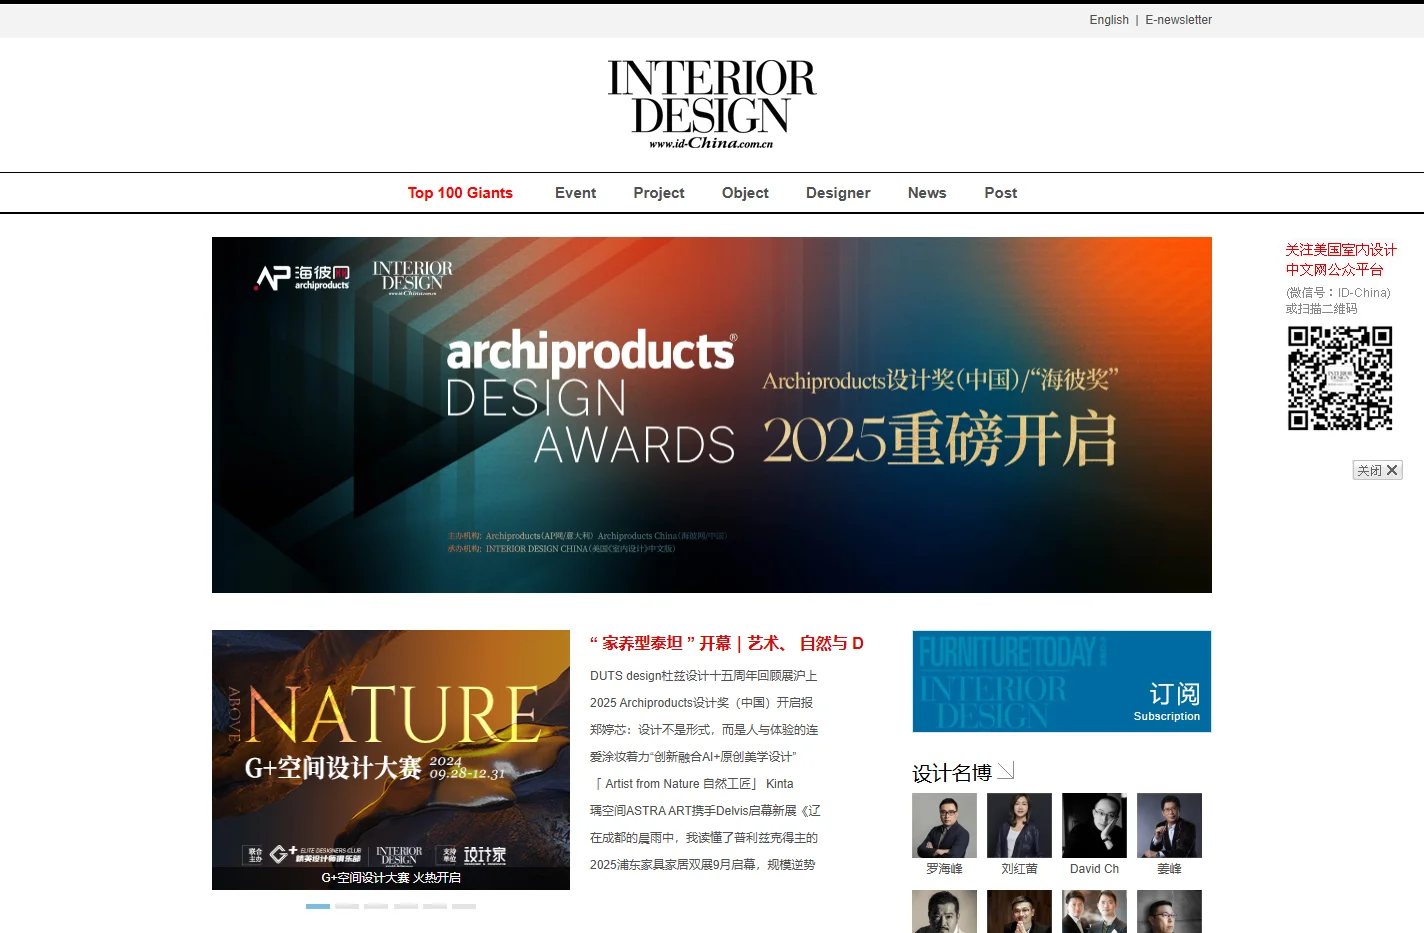1424x933 pixels.
Task: Open the Designer section
Action: click(x=838, y=193)
